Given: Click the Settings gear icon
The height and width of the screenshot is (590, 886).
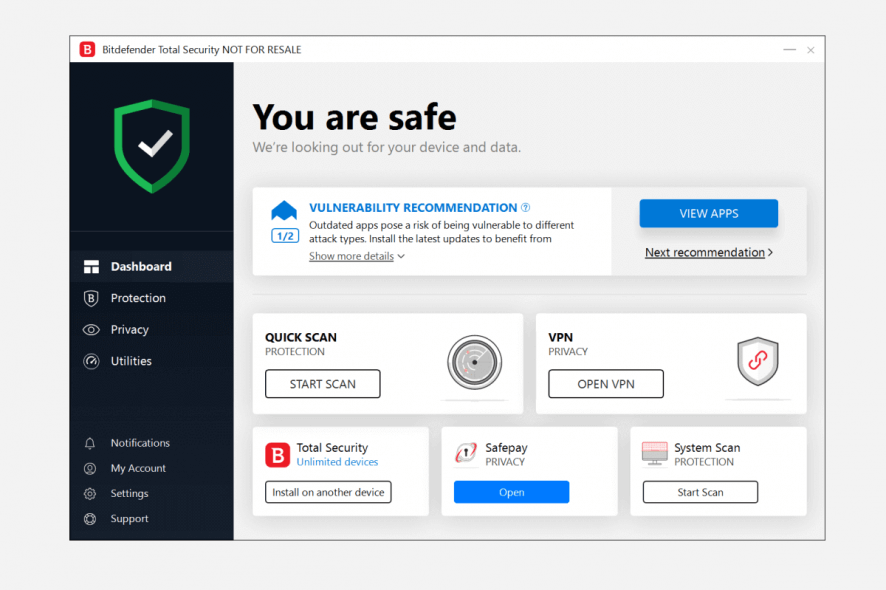Looking at the screenshot, I should pyautogui.click(x=90, y=494).
